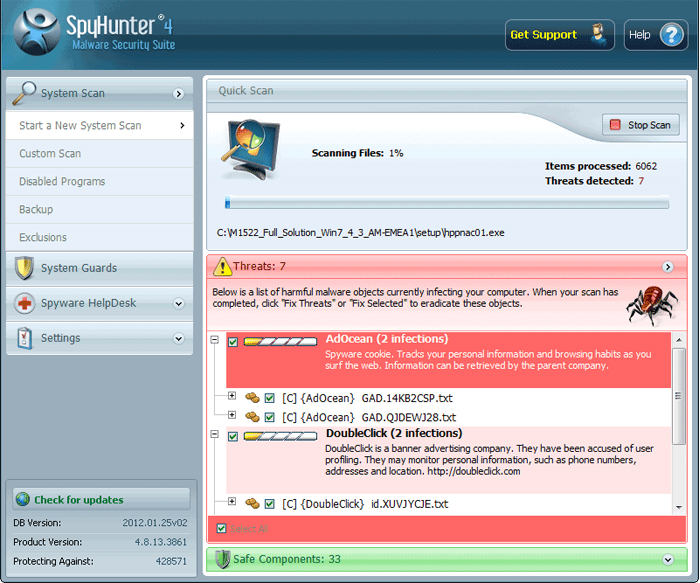Open the Settings section
700x583 pixels.
coord(100,338)
